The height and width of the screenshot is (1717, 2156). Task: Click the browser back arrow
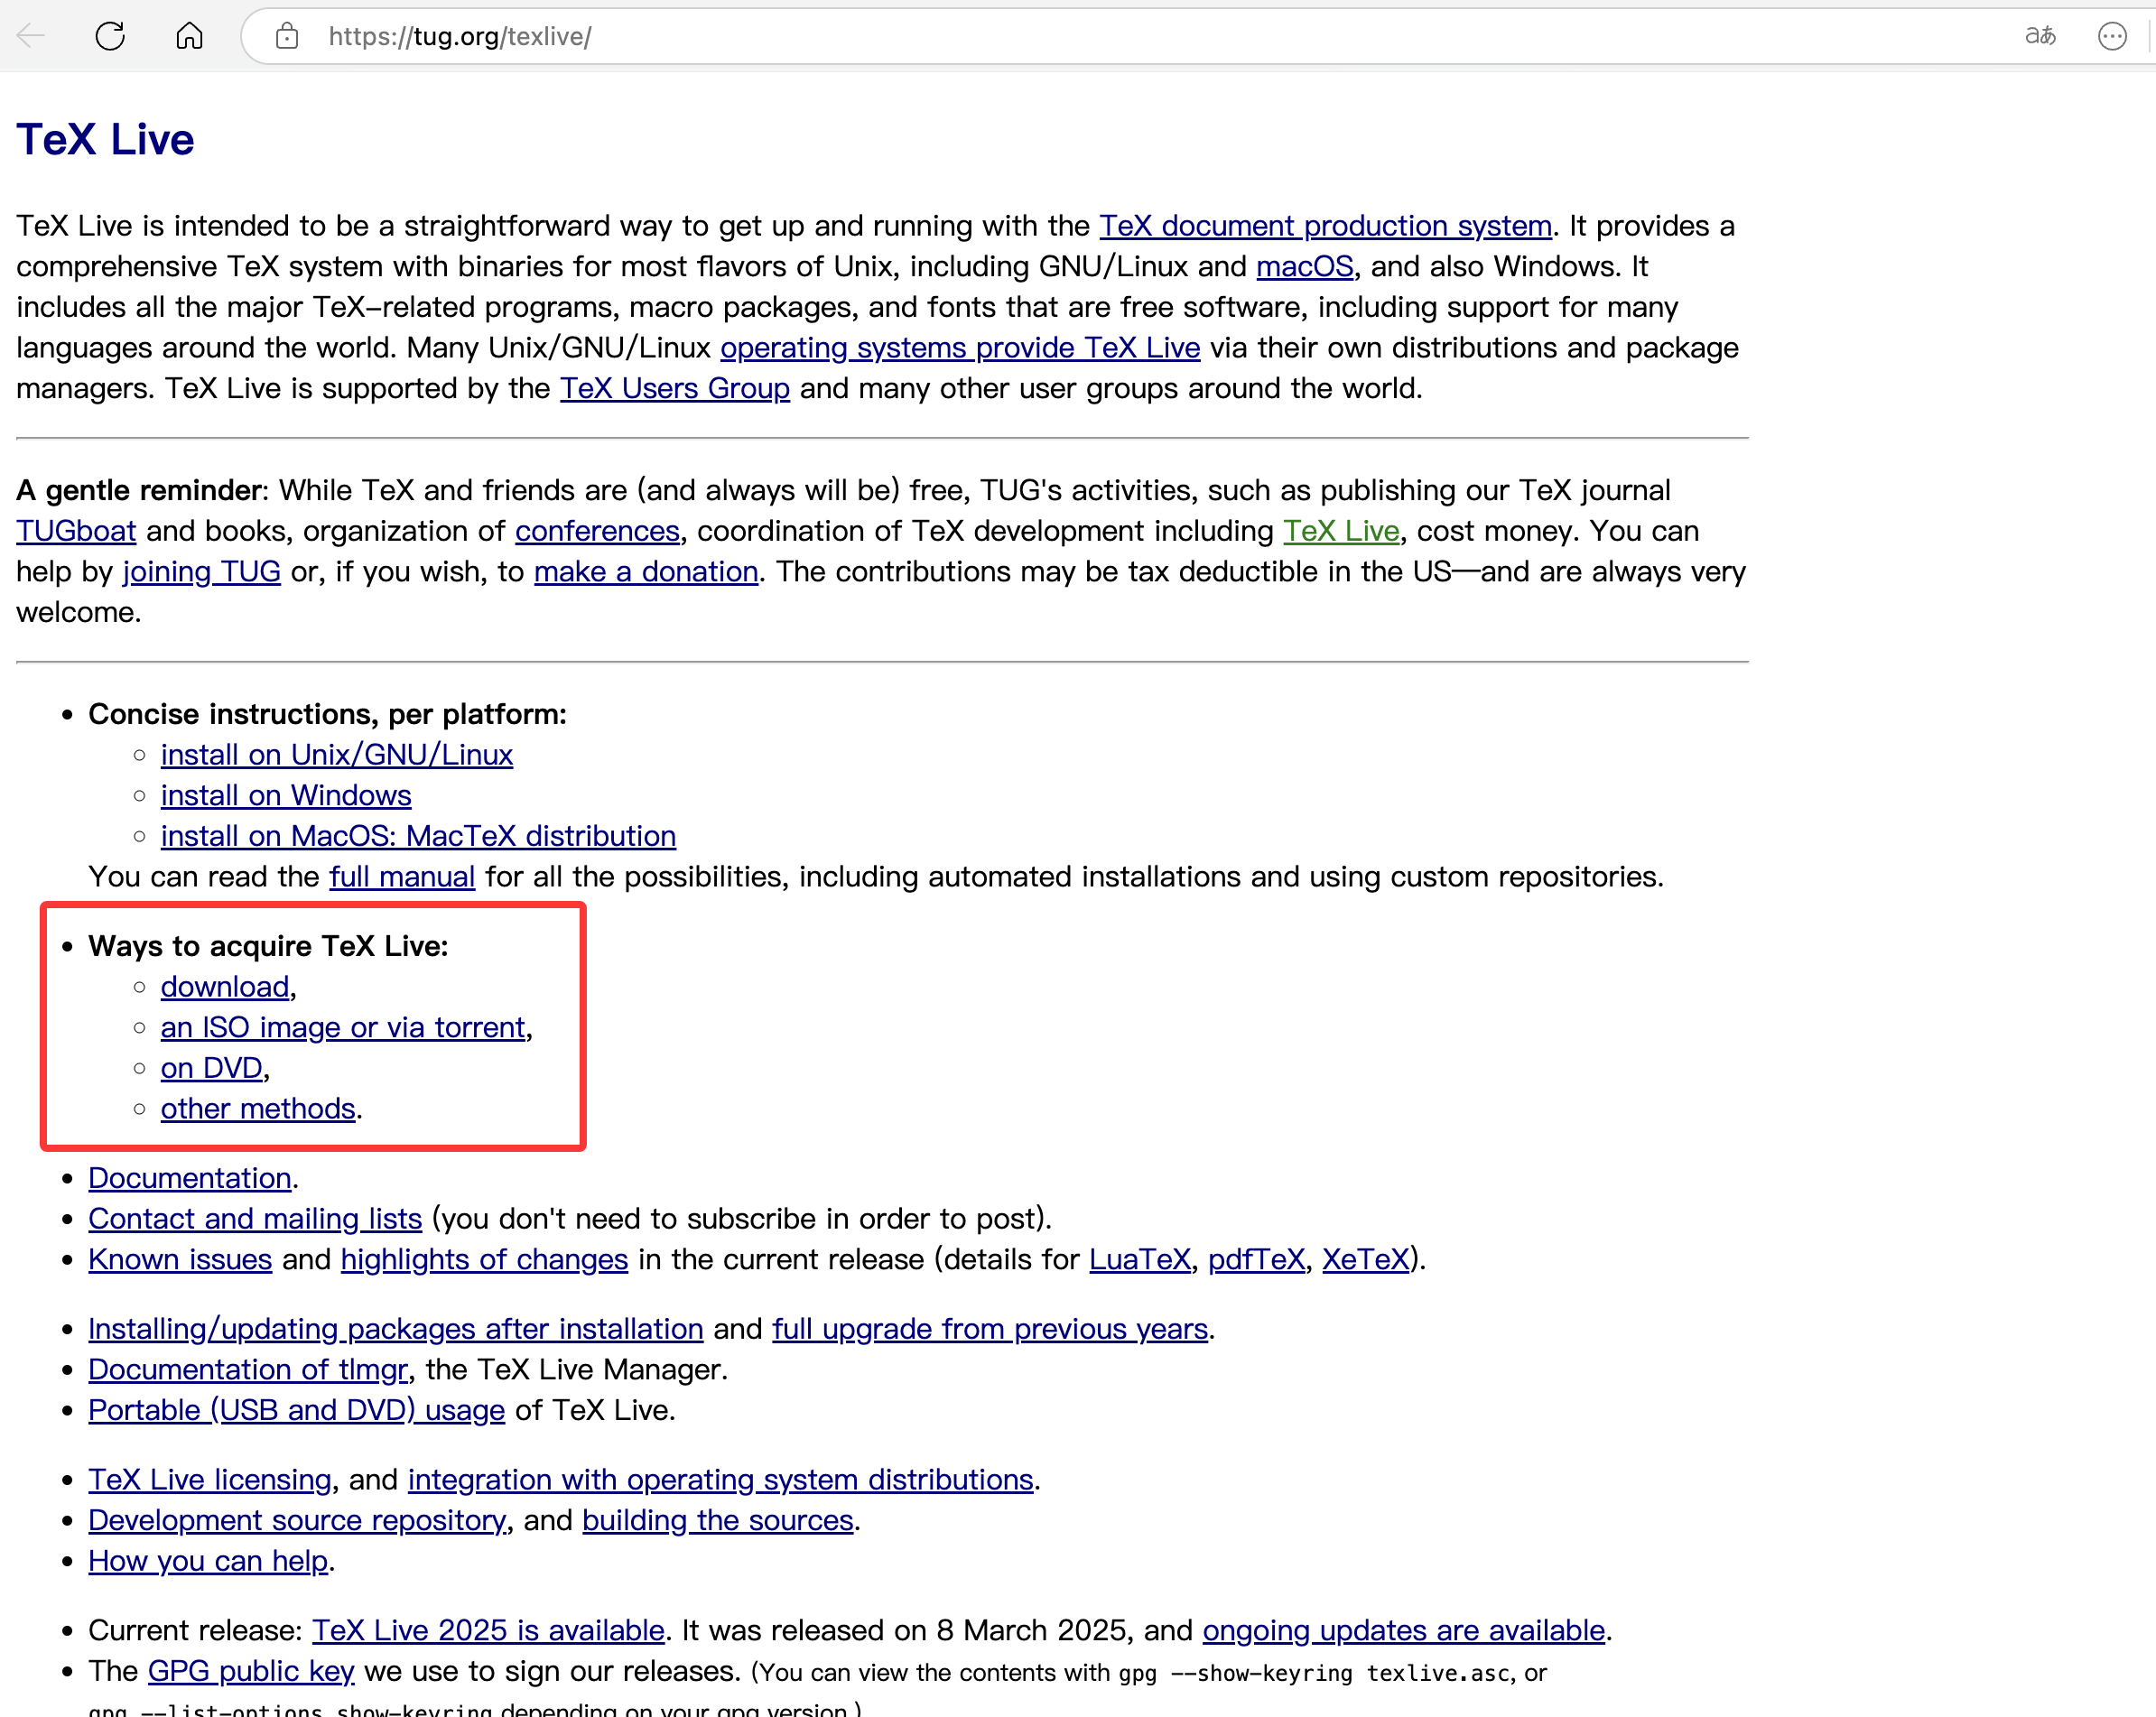(x=31, y=37)
